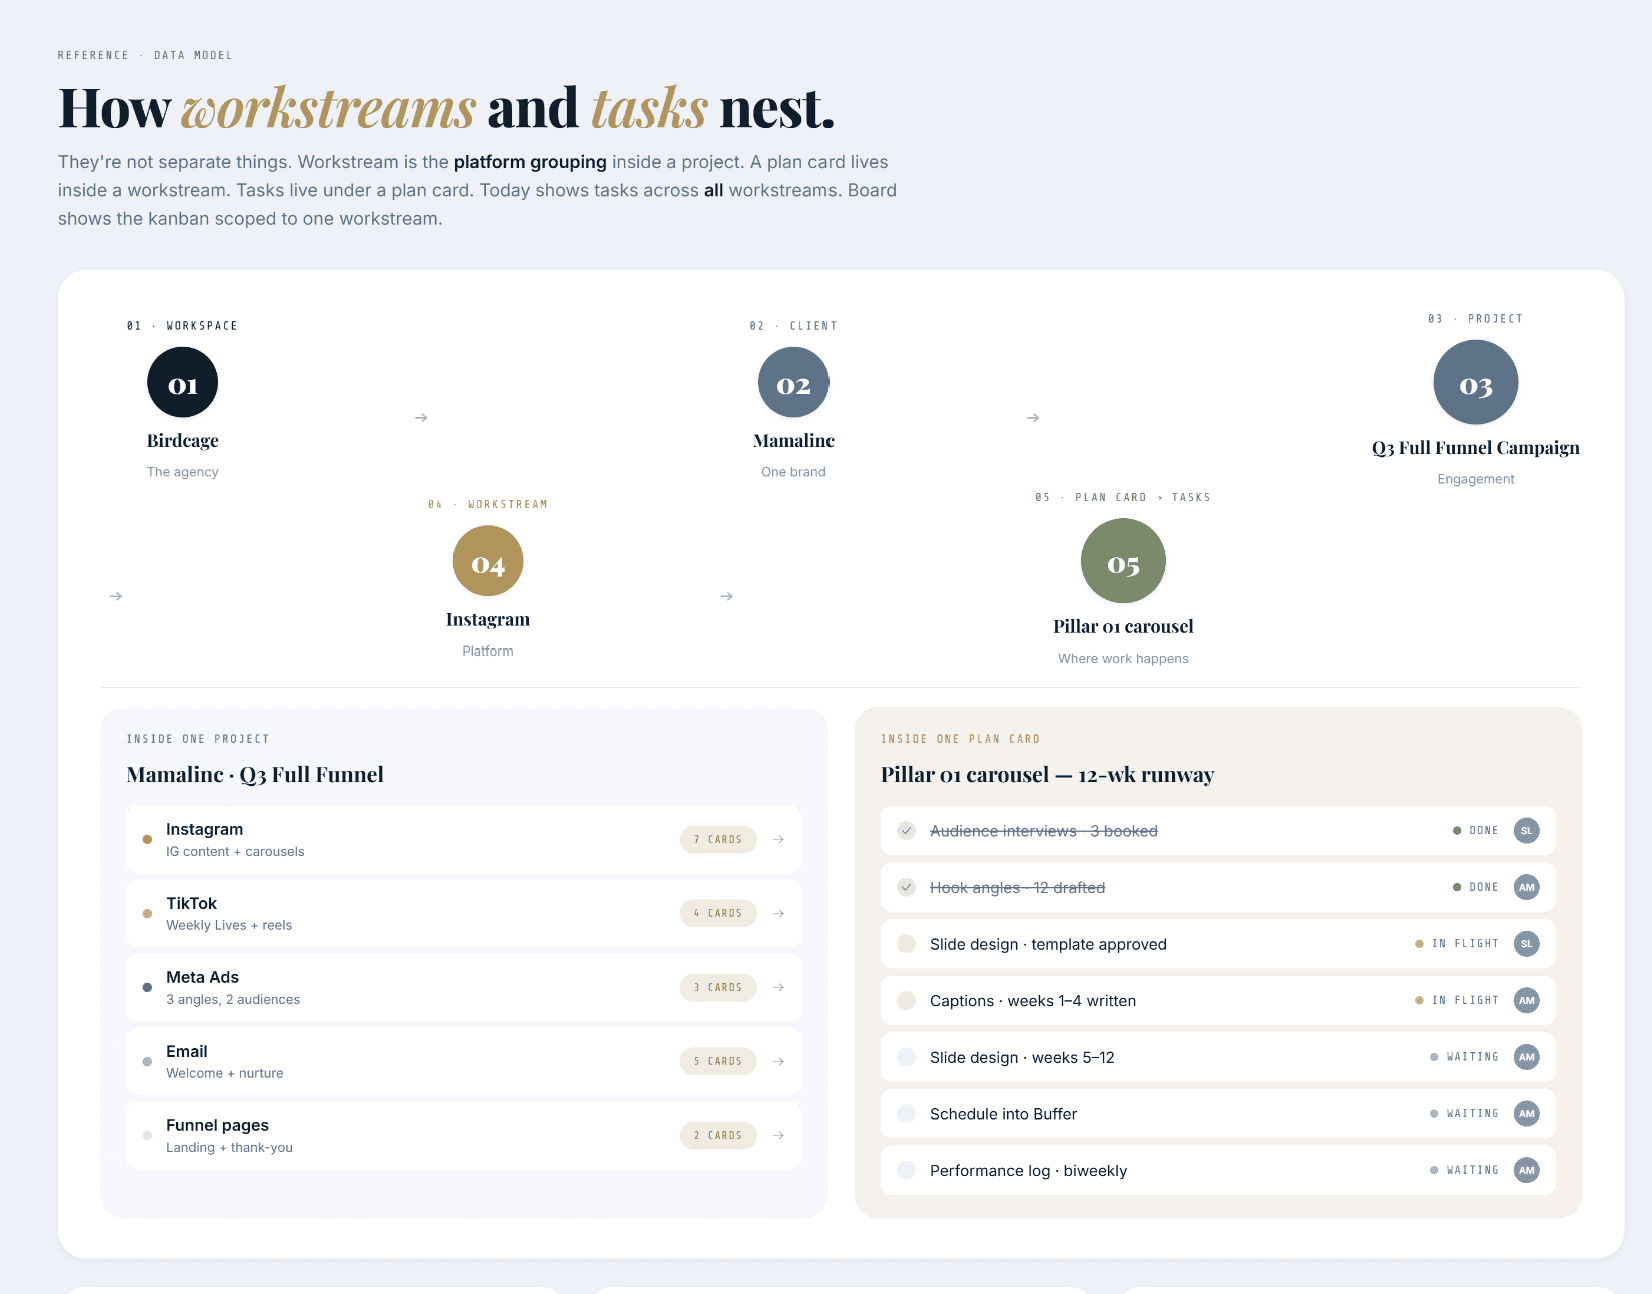Open the arrow on the TikTok workstream row
The height and width of the screenshot is (1294, 1652).
(779, 913)
